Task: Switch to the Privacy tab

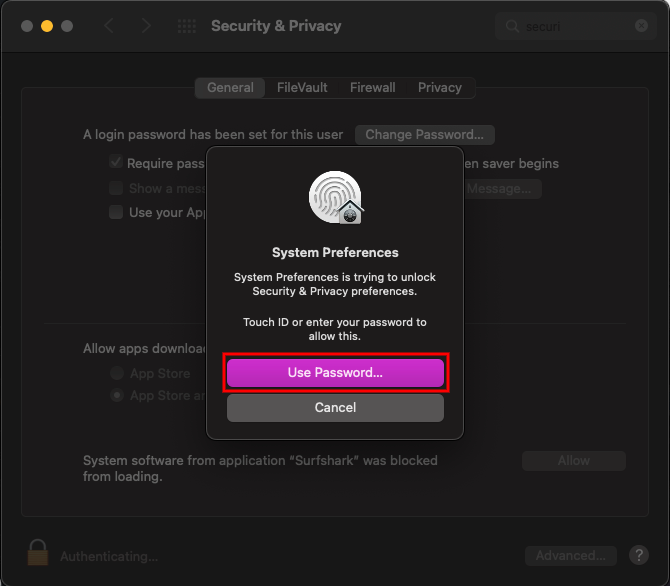Action: coord(440,88)
